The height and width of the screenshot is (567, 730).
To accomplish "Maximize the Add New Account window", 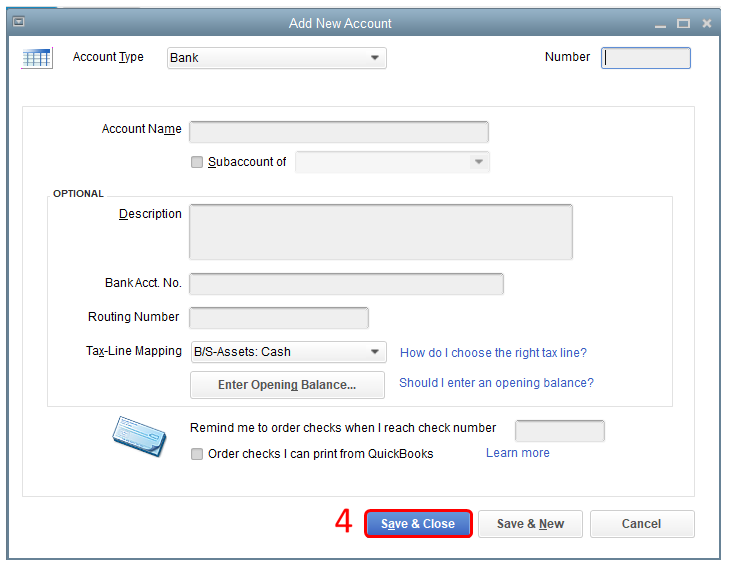I will coord(683,23).
